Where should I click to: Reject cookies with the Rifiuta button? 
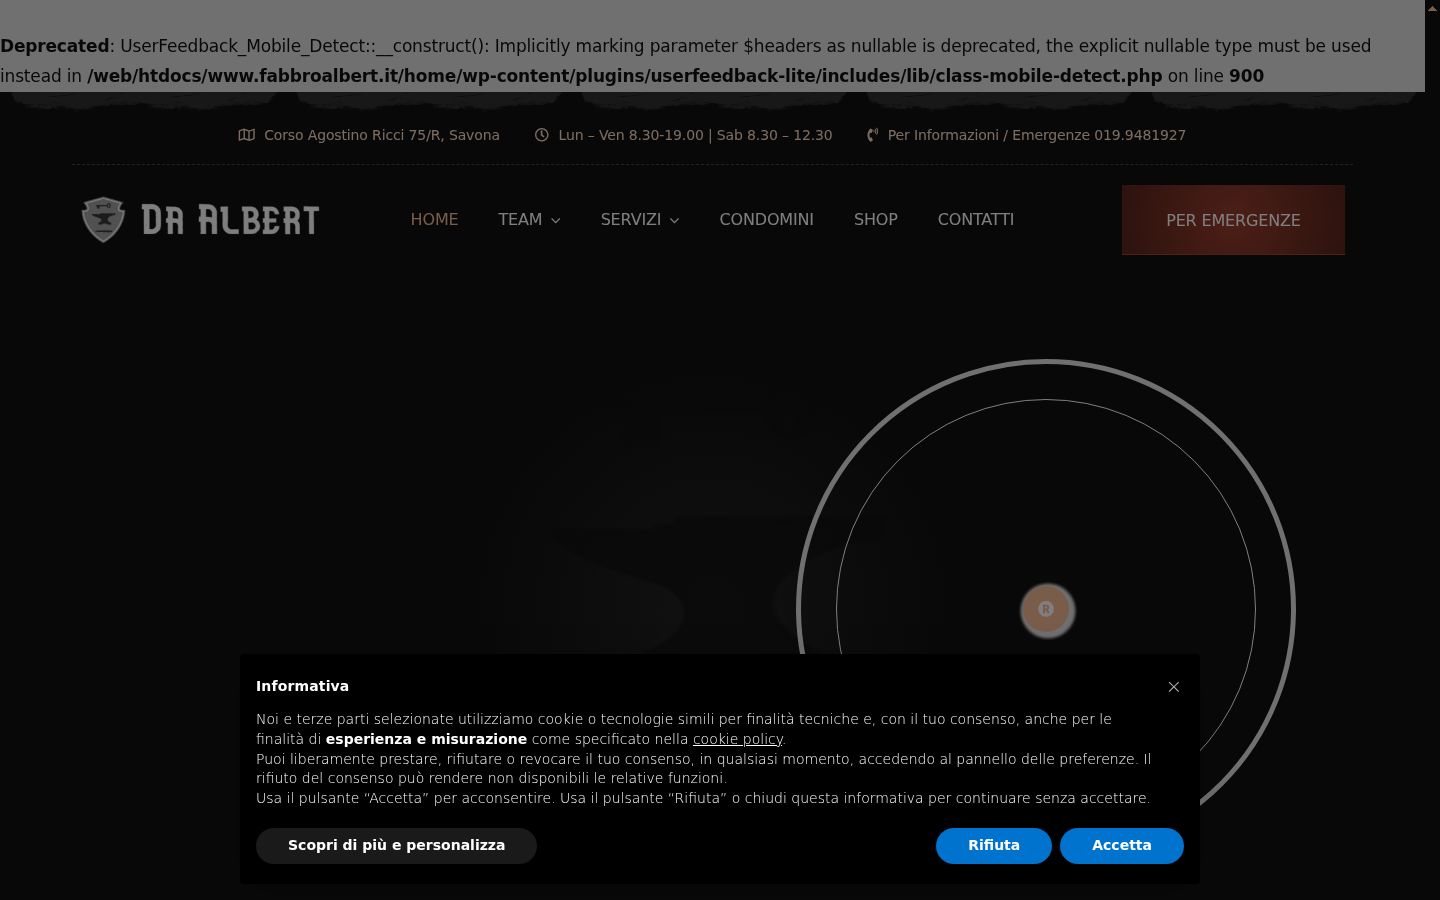click(994, 845)
